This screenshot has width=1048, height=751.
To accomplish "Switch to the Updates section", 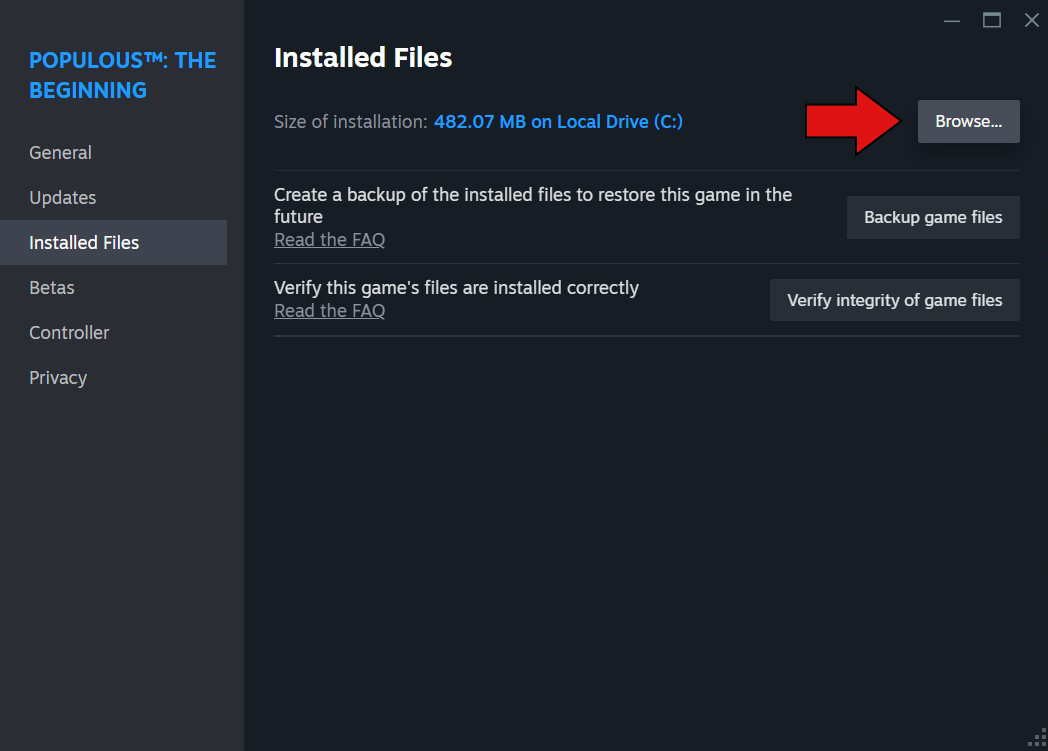I will [62, 197].
